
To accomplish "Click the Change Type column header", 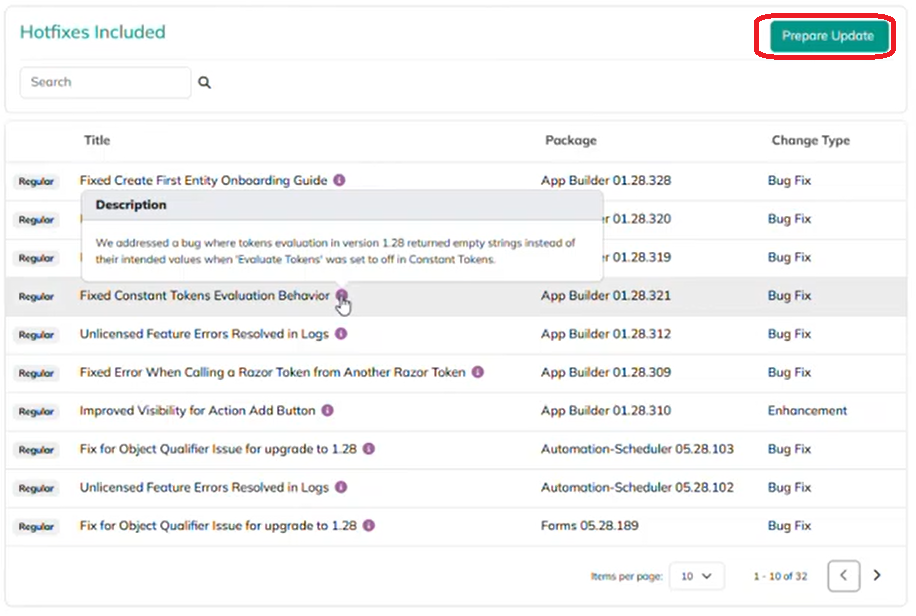I will pos(810,141).
